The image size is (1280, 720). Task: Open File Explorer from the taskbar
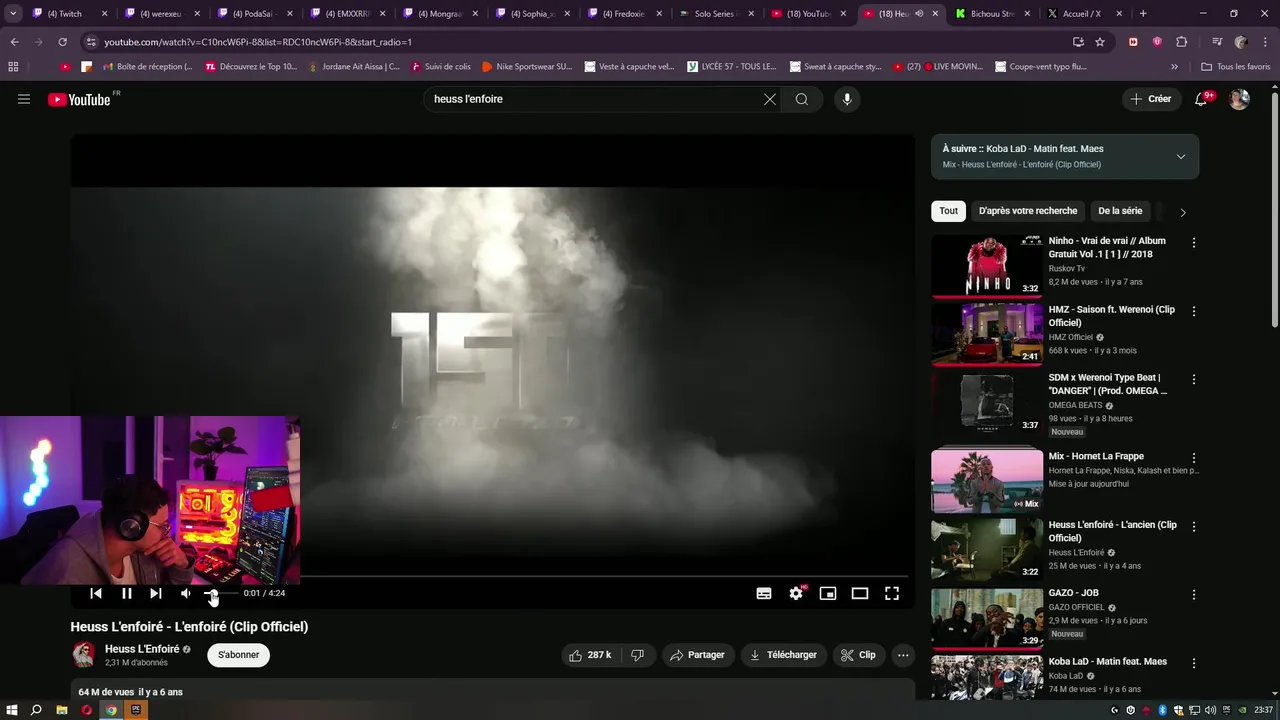click(62, 710)
